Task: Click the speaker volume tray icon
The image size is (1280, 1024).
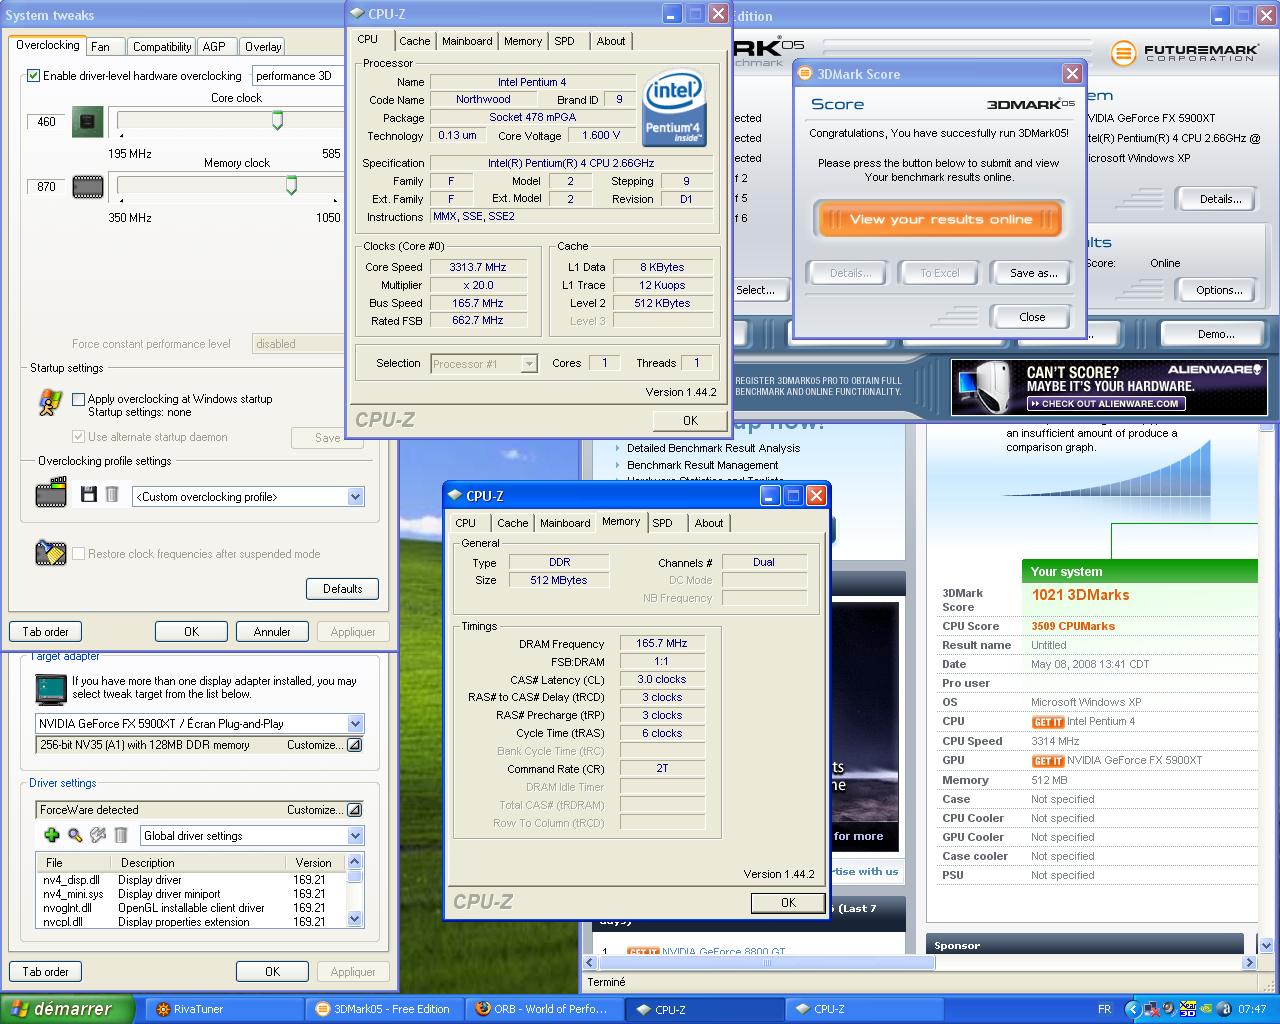Action: (1169, 1009)
